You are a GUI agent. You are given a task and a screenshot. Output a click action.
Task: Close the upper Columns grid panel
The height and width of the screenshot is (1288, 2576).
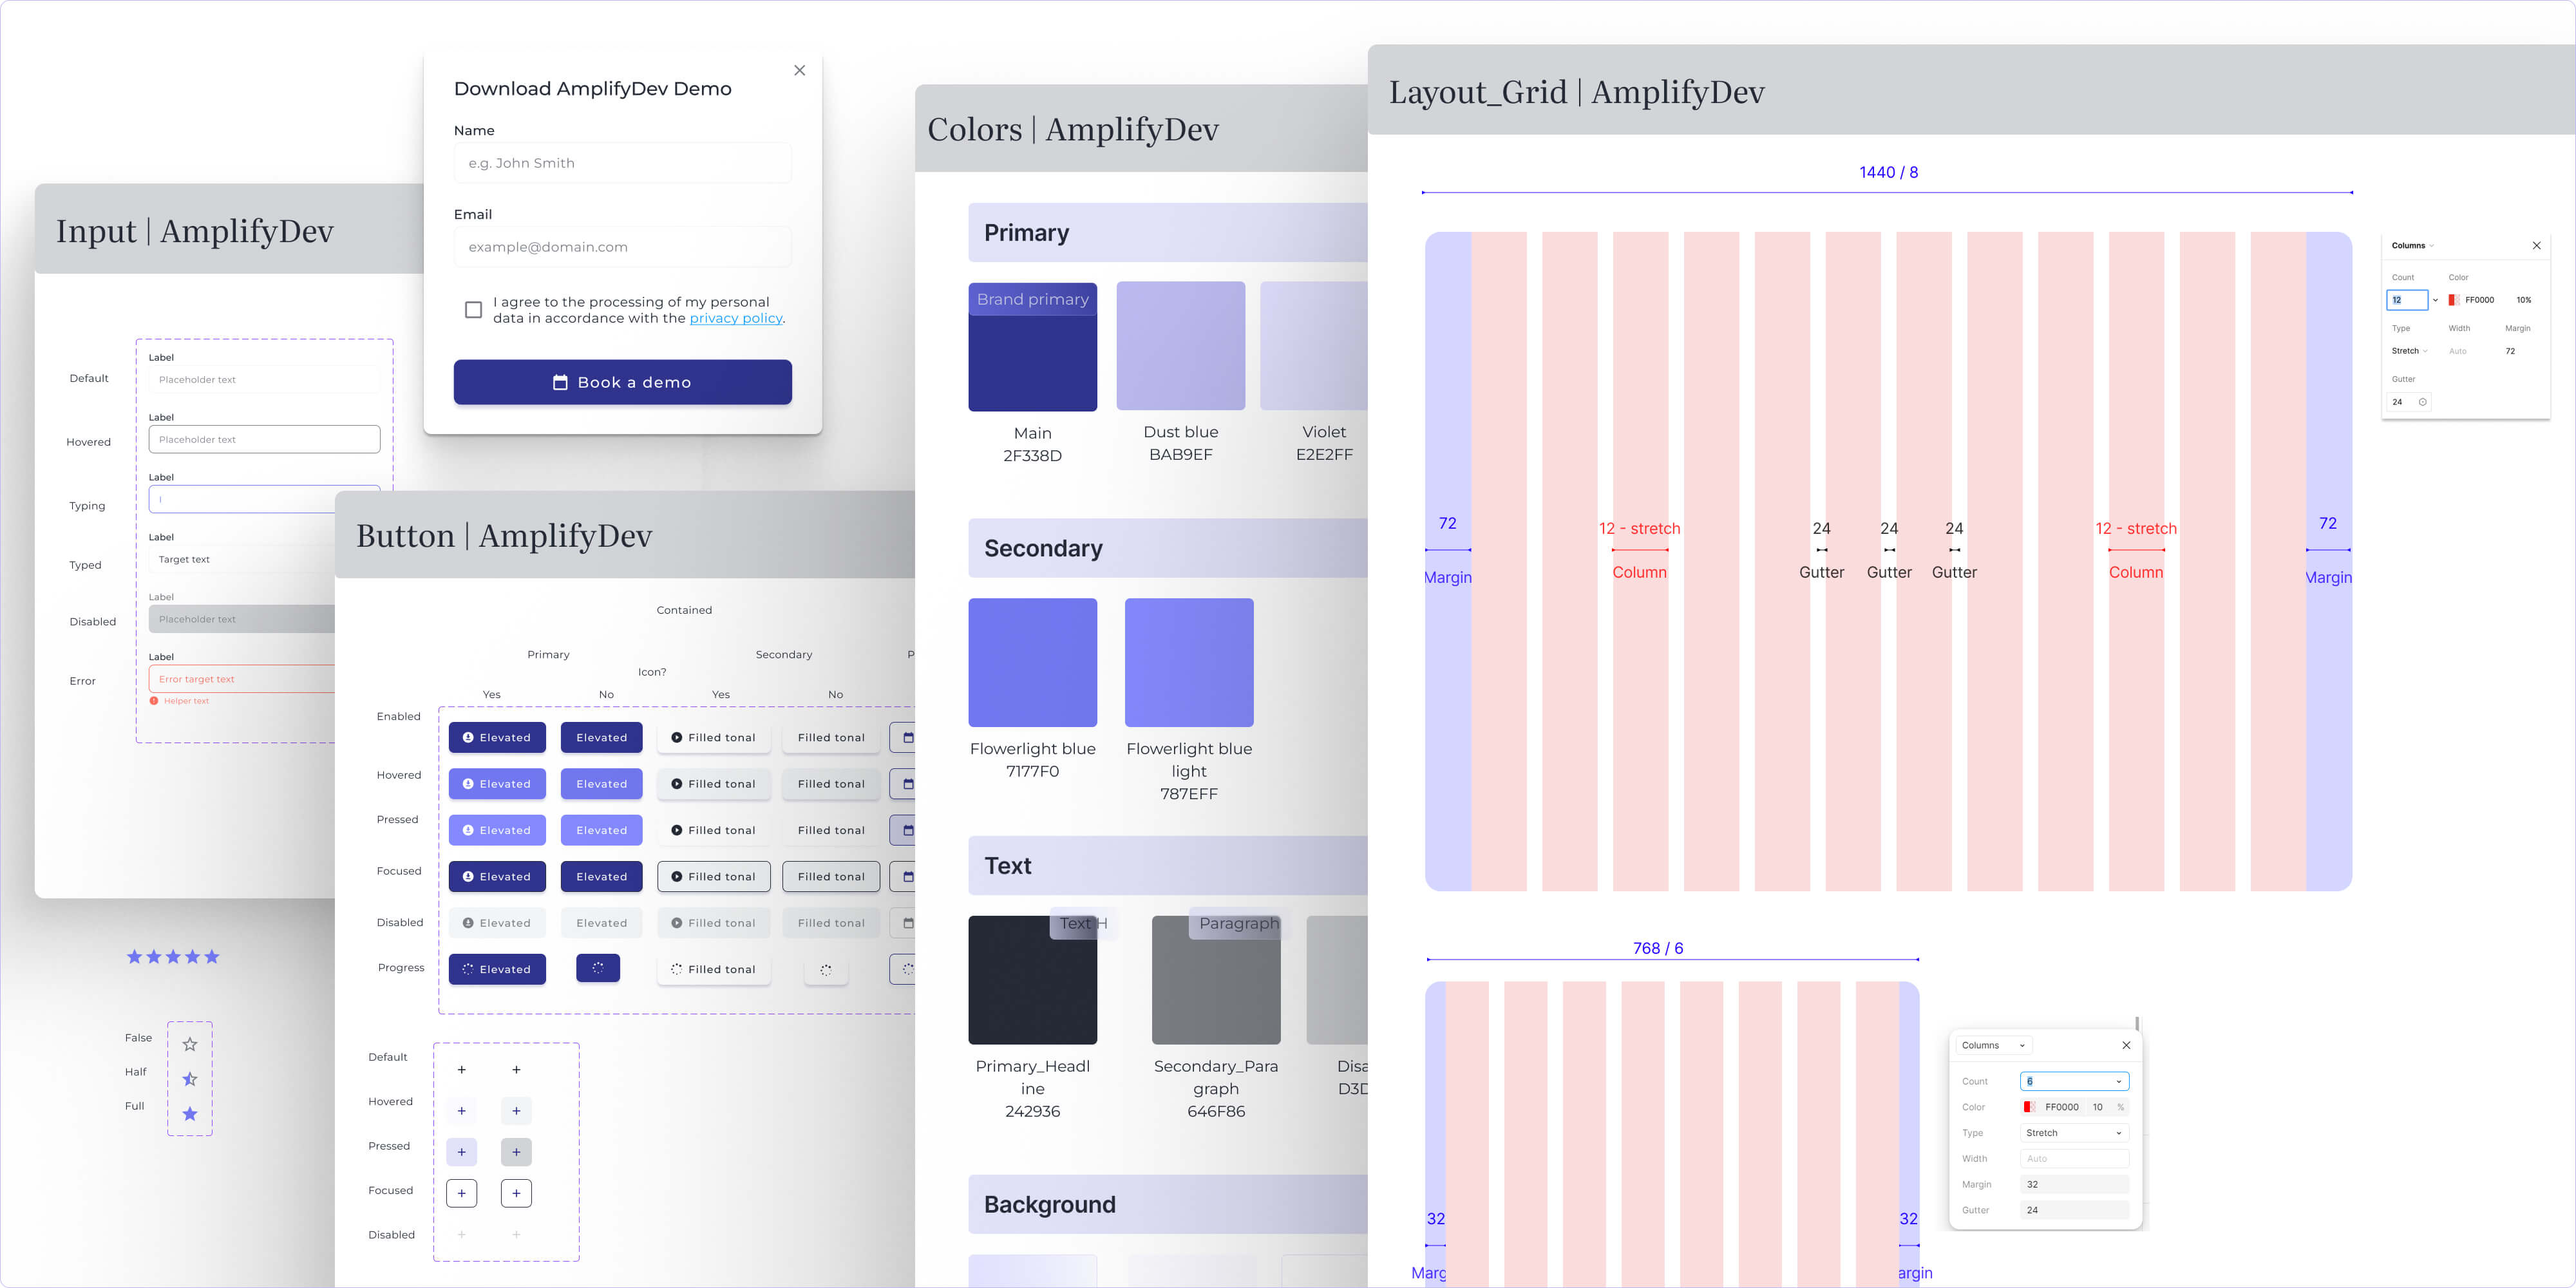click(x=2536, y=246)
